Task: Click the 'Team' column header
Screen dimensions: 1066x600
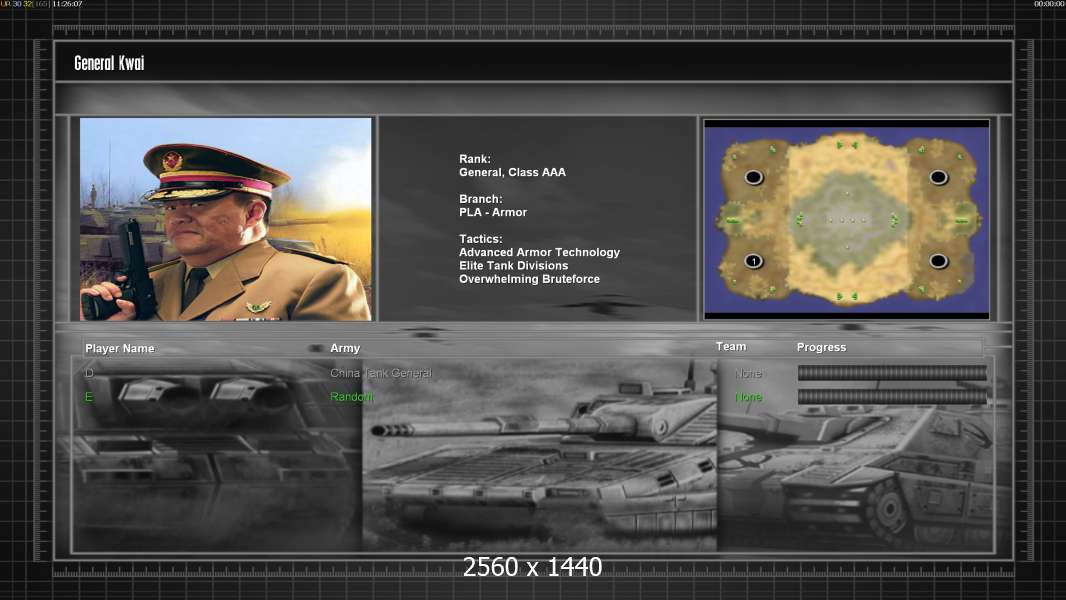Action: (x=731, y=347)
